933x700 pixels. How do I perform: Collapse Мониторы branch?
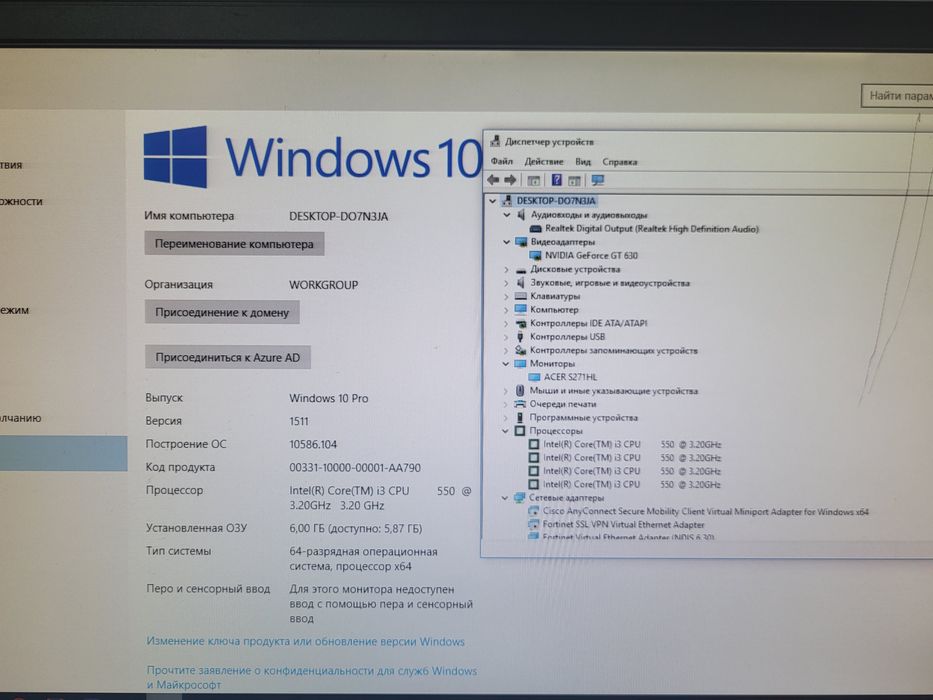(506, 364)
